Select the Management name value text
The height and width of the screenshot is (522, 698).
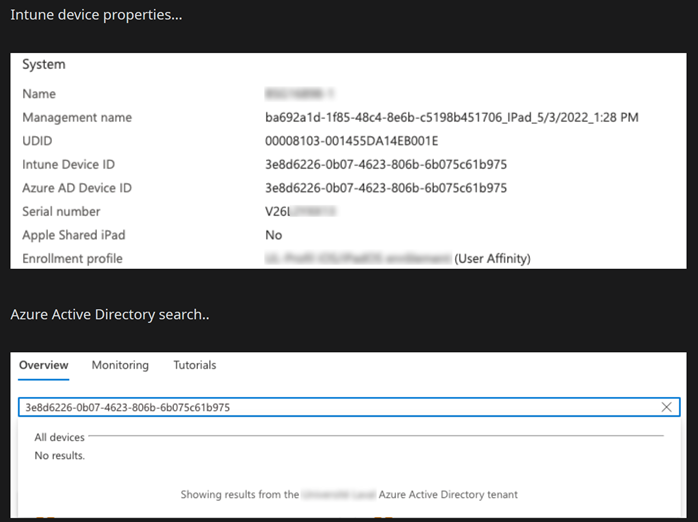click(452, 117)
